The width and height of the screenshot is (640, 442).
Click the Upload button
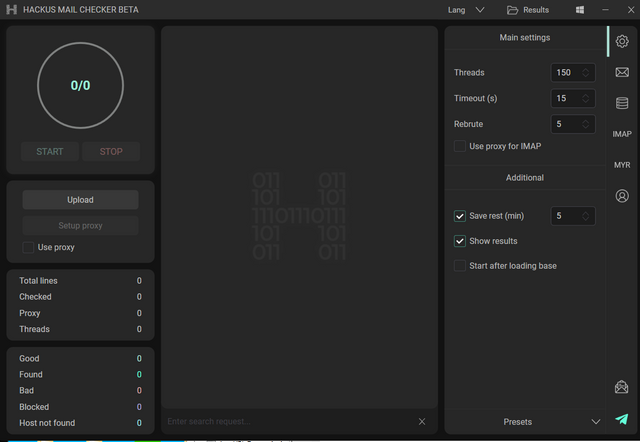[80, 200]
